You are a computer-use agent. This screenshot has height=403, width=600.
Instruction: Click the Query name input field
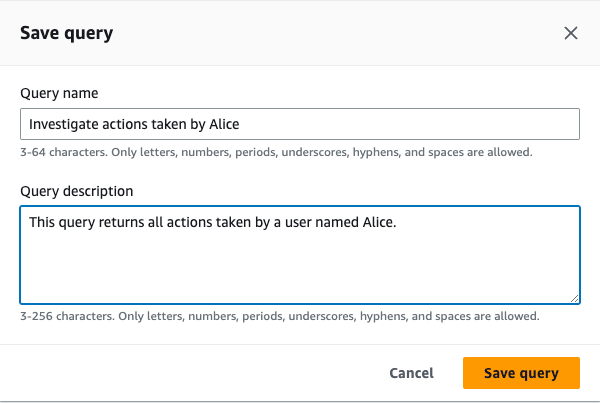click(300, 124)
